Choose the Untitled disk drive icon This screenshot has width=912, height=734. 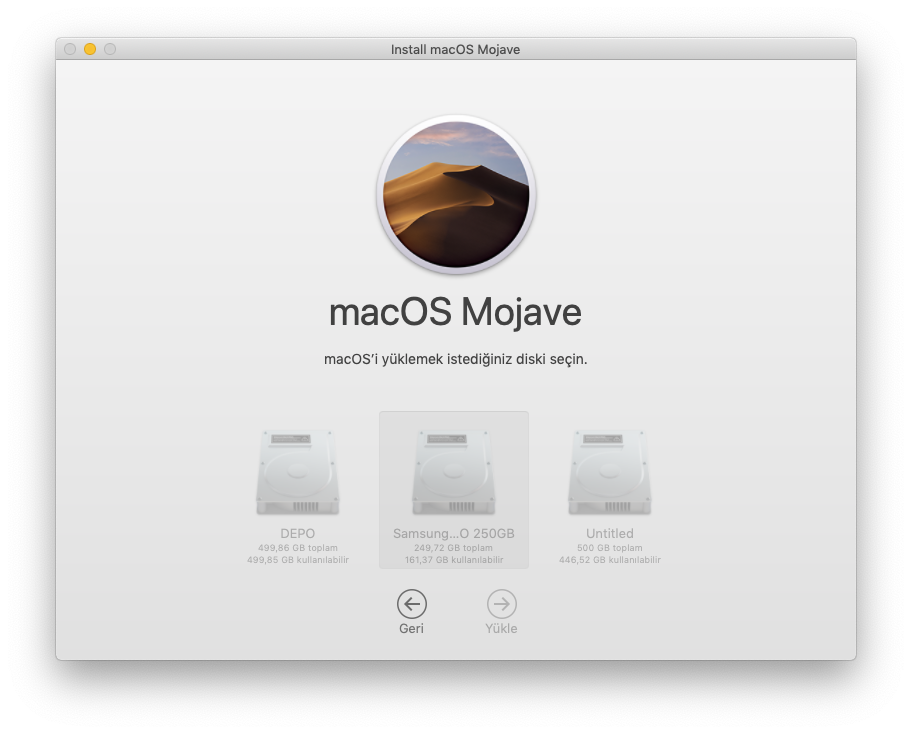click(x=610, y=473)
